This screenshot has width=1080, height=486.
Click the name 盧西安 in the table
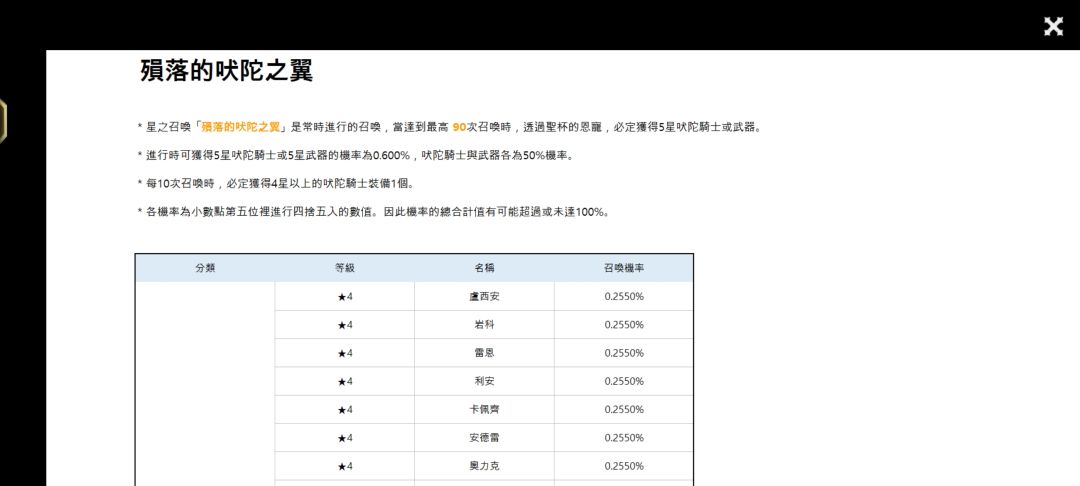point(484,297)
